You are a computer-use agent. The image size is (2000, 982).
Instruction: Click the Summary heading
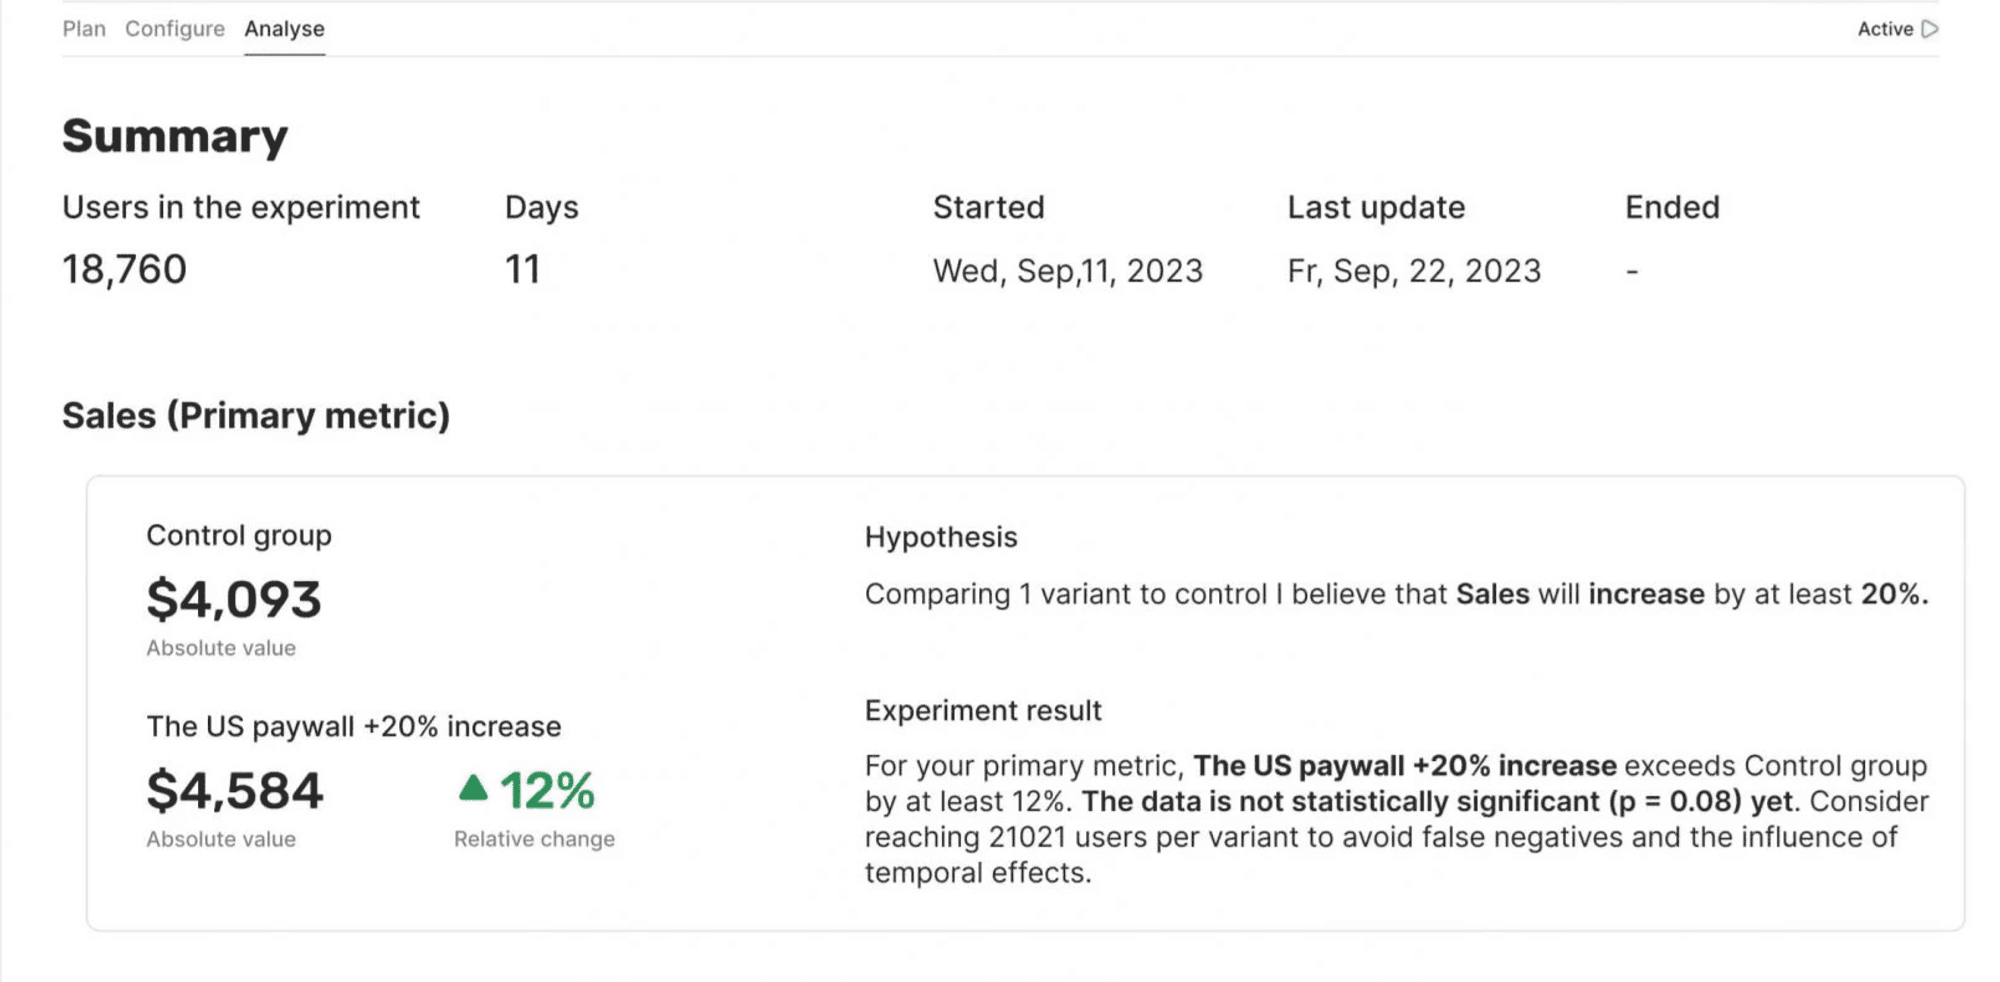174,136
